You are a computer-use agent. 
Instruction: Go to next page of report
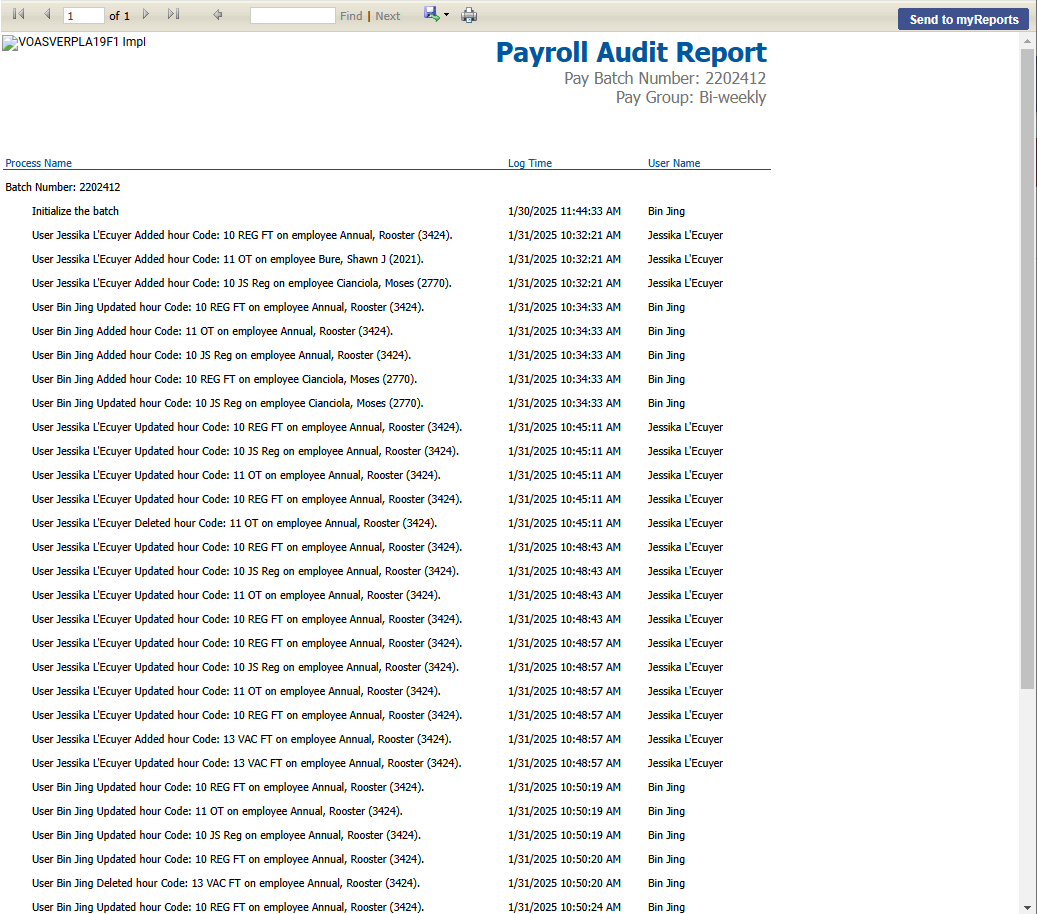tap(146, 14)
